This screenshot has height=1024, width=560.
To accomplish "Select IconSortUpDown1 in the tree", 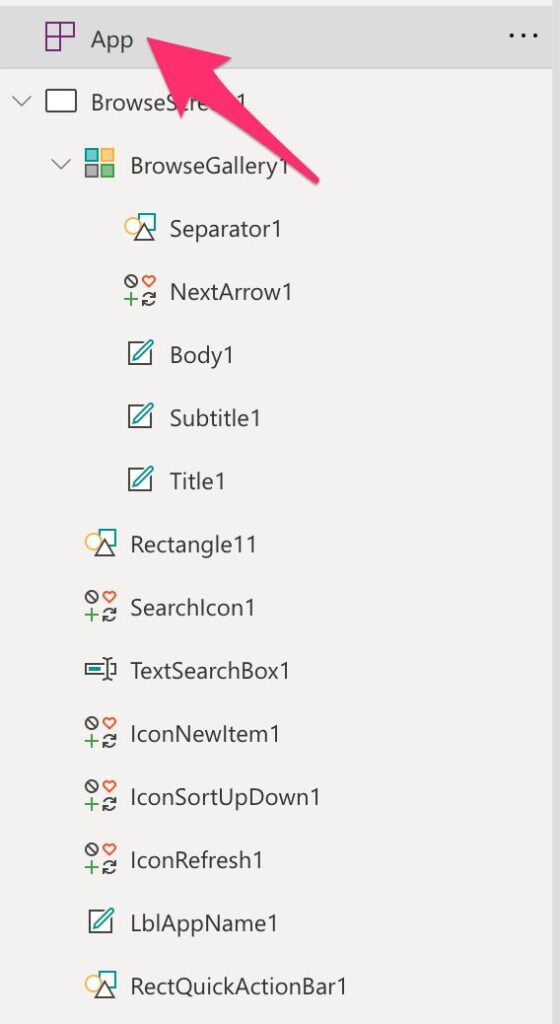I will click(225, 797).
